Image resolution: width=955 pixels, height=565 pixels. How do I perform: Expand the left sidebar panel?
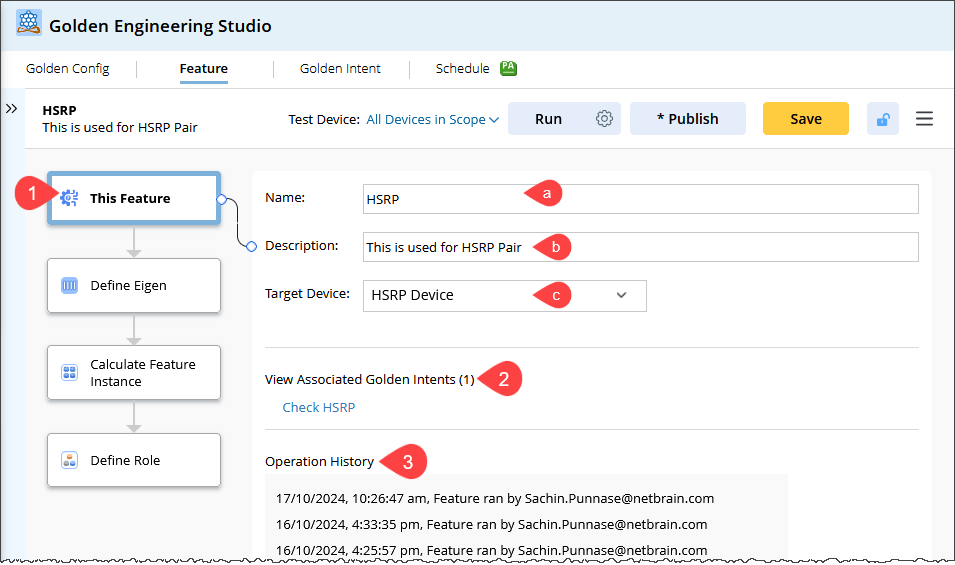pos(12,108)
